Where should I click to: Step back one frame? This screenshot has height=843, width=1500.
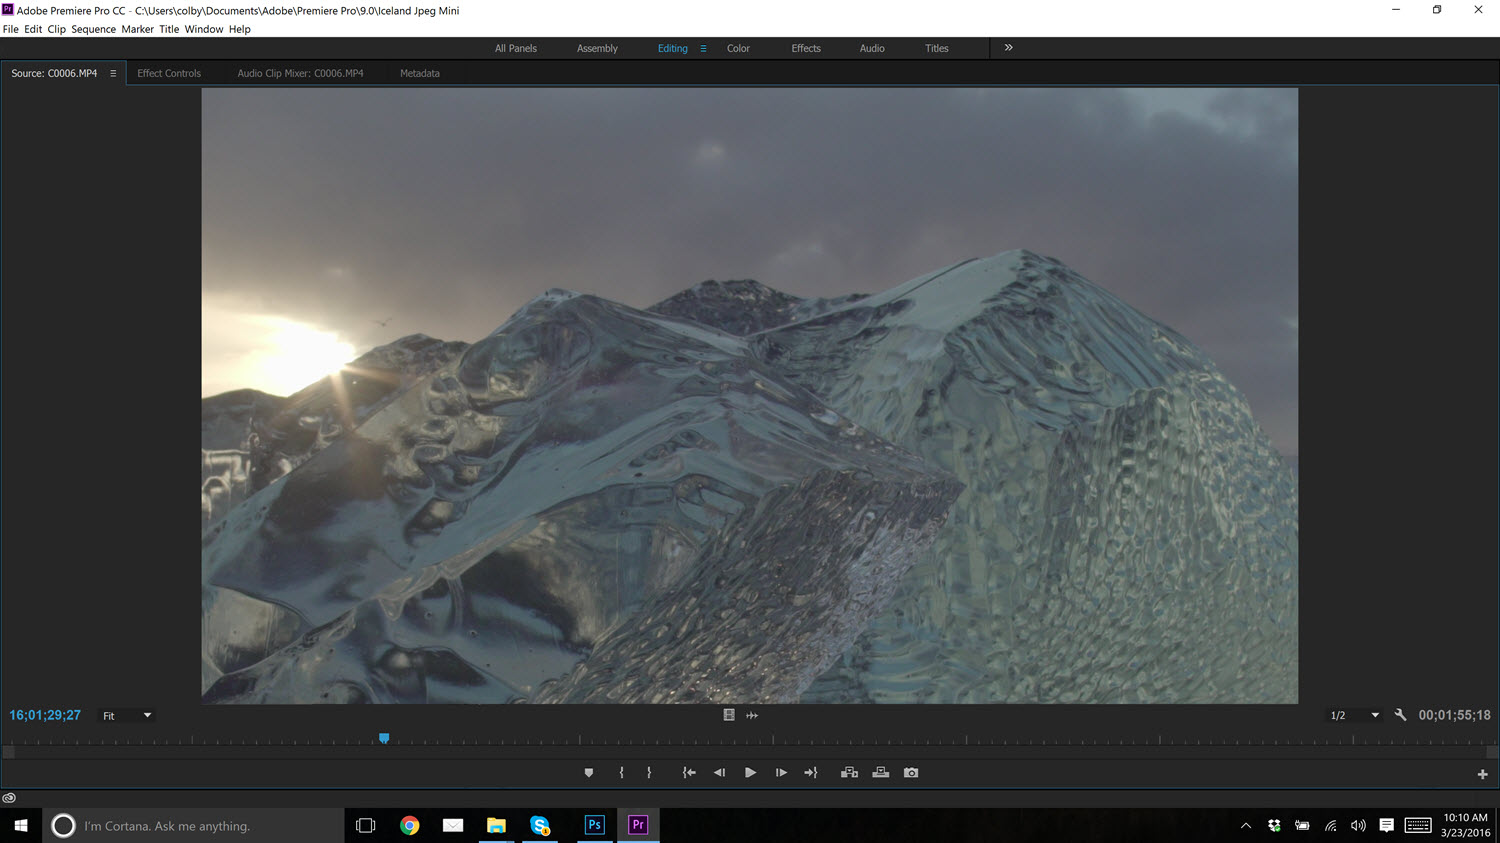719,773
